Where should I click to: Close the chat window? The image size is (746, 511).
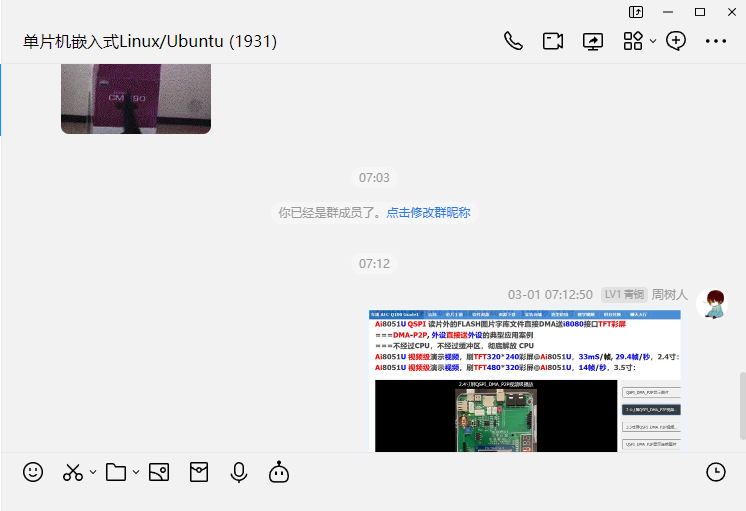tap(732, 12)
